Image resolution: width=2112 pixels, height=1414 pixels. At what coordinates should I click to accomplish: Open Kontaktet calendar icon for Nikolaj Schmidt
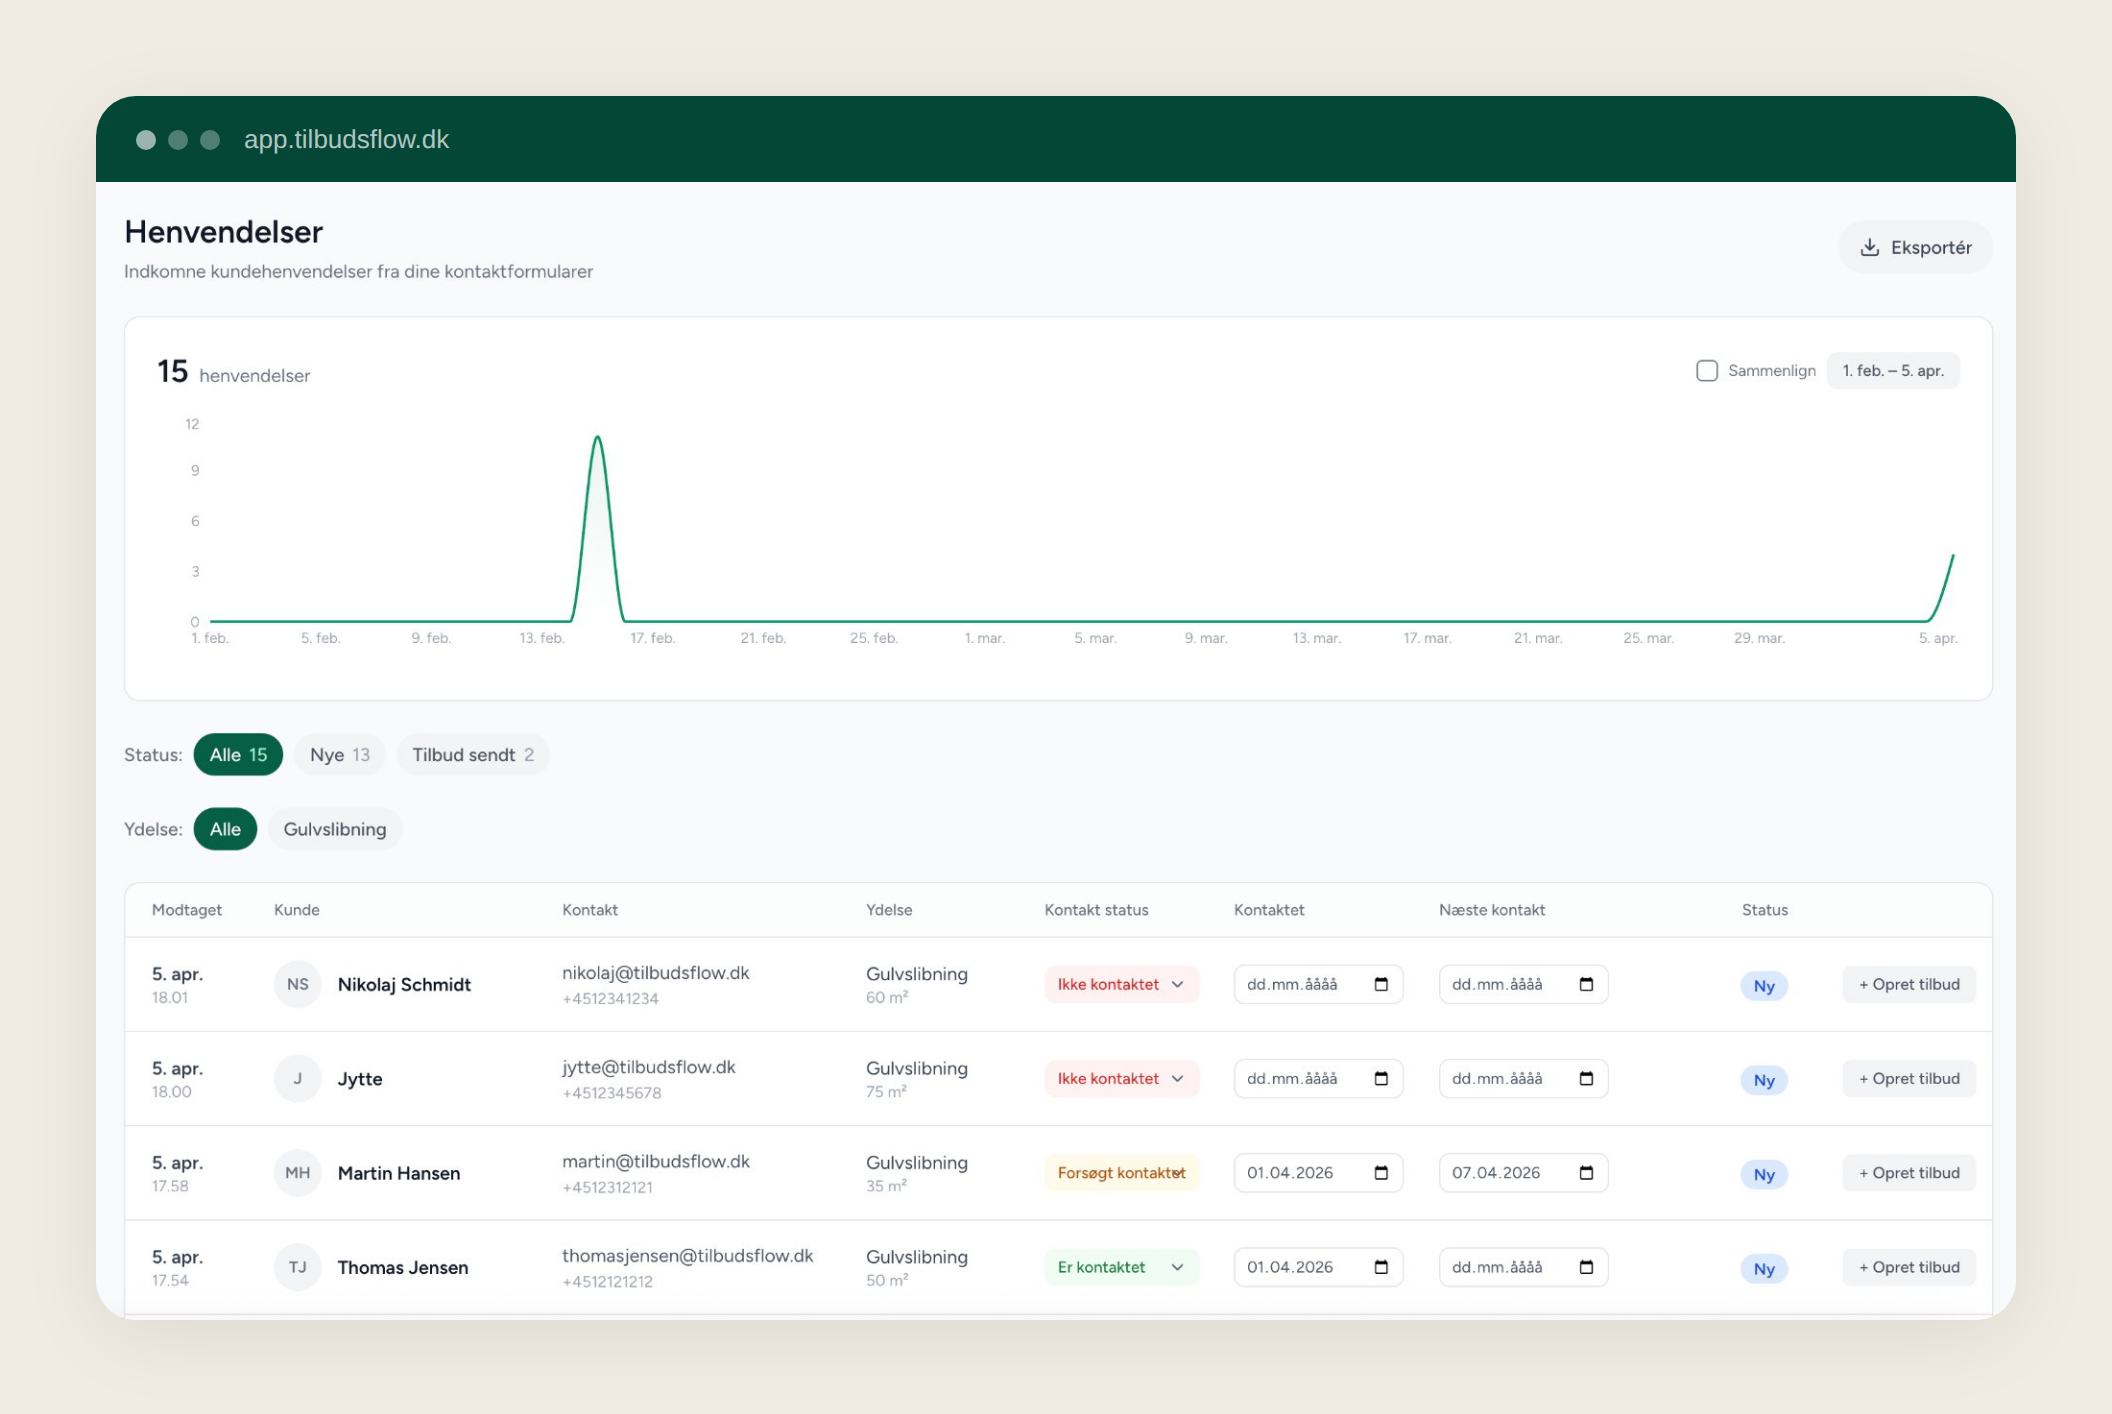(1381, 985)
